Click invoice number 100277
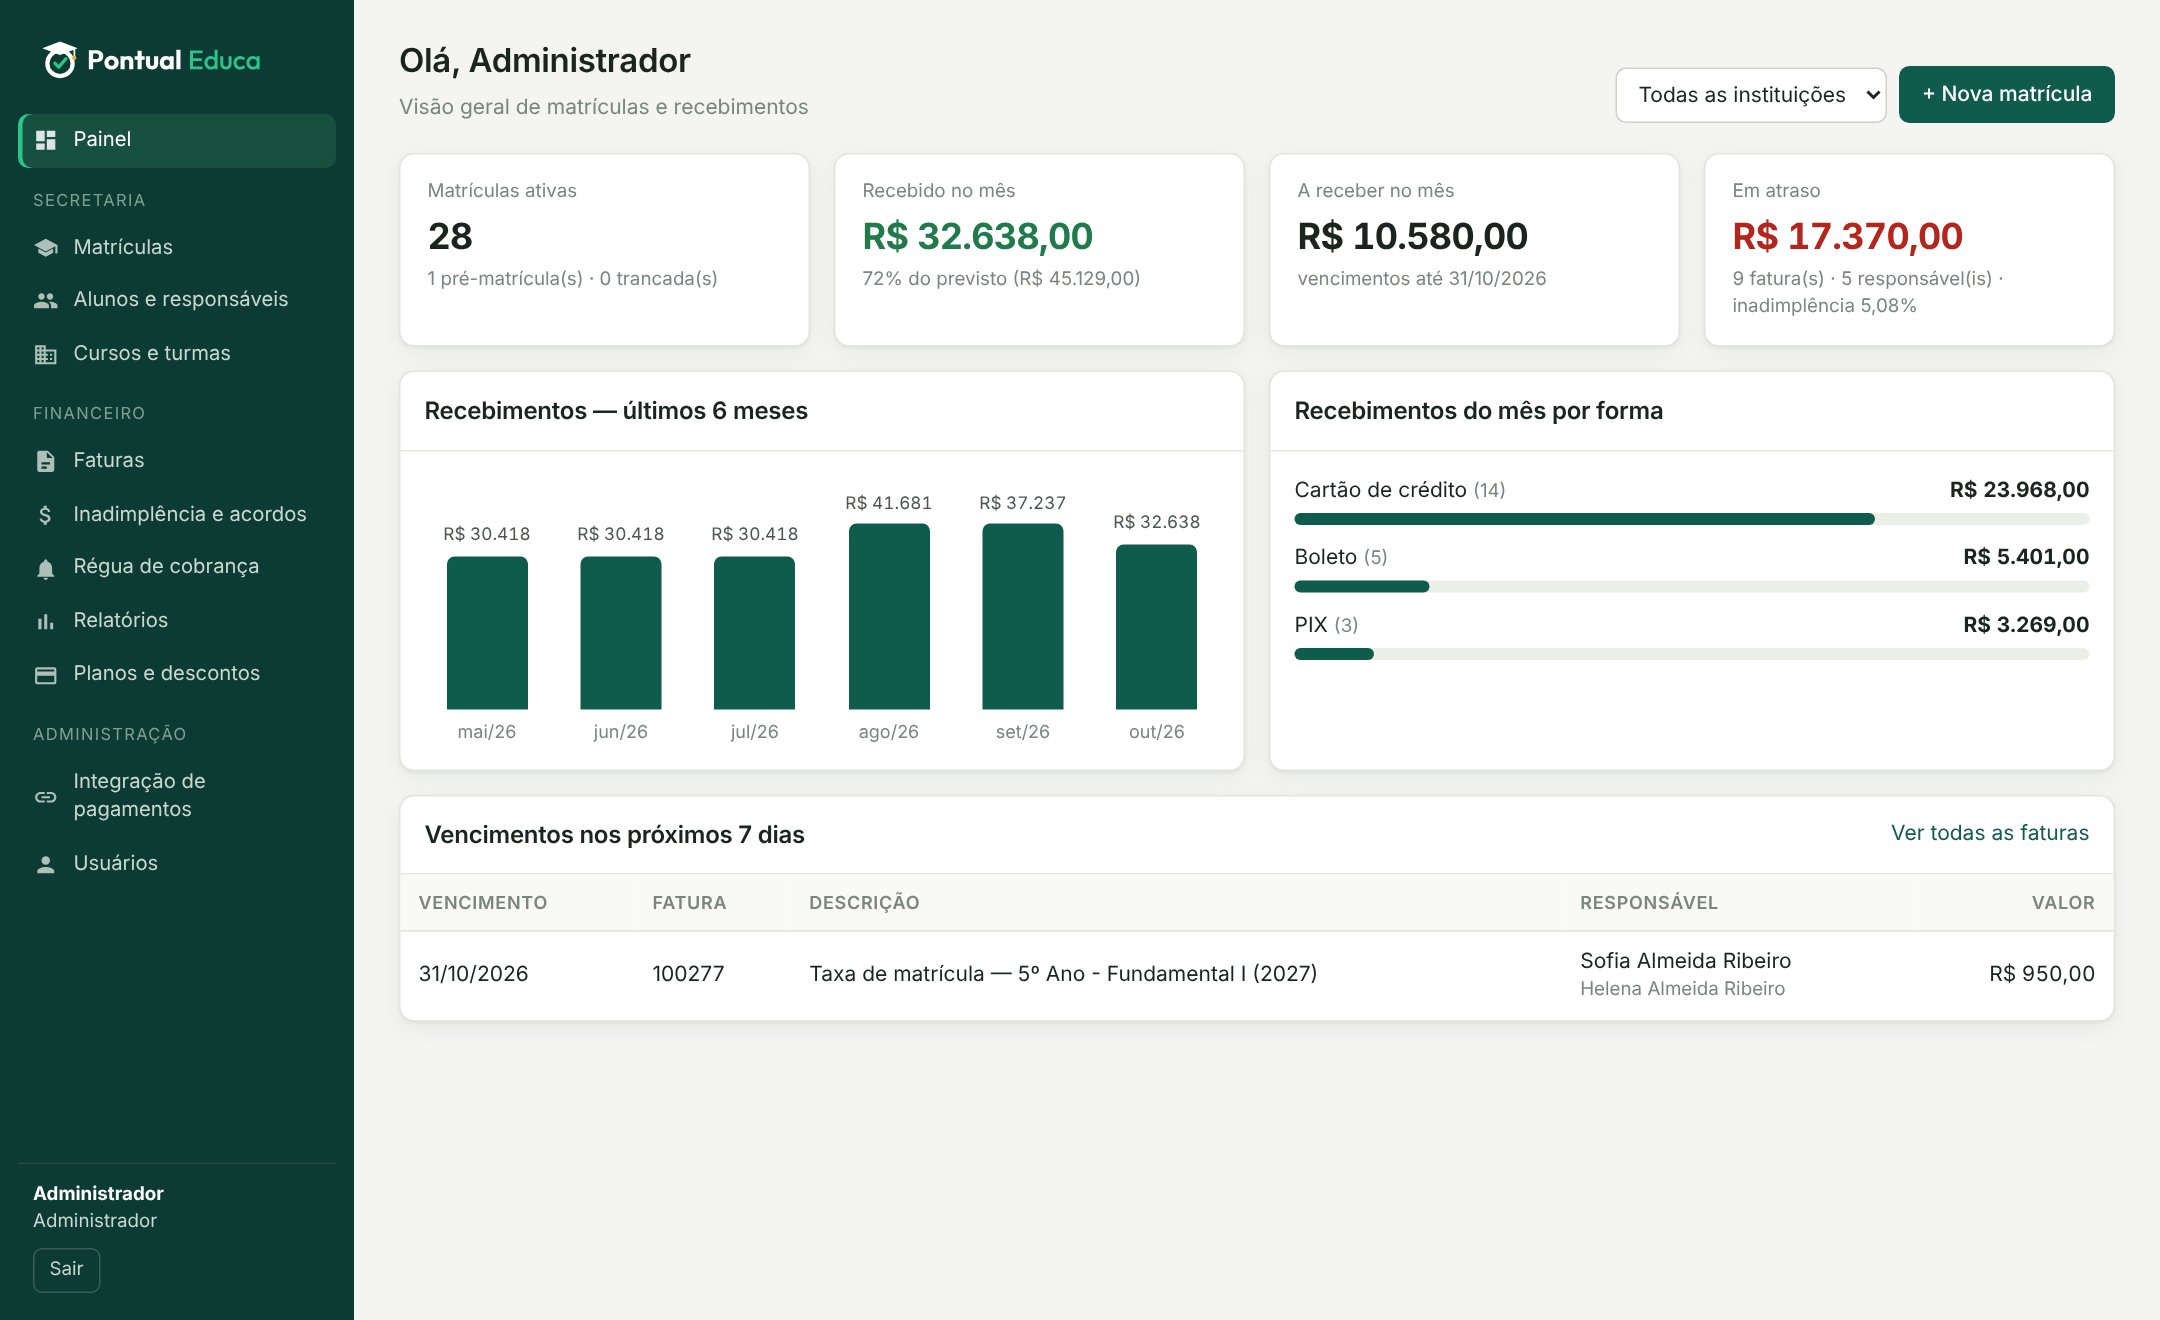2160x1320 pixels. tap(688, 974)
